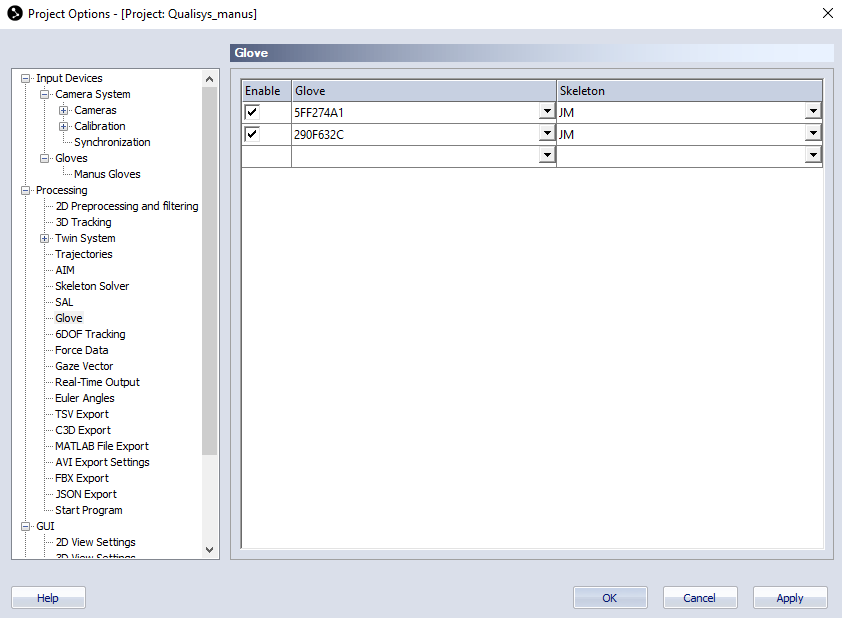Collapse the Input Devices section
842x618 pixels.
coord(26,78)
